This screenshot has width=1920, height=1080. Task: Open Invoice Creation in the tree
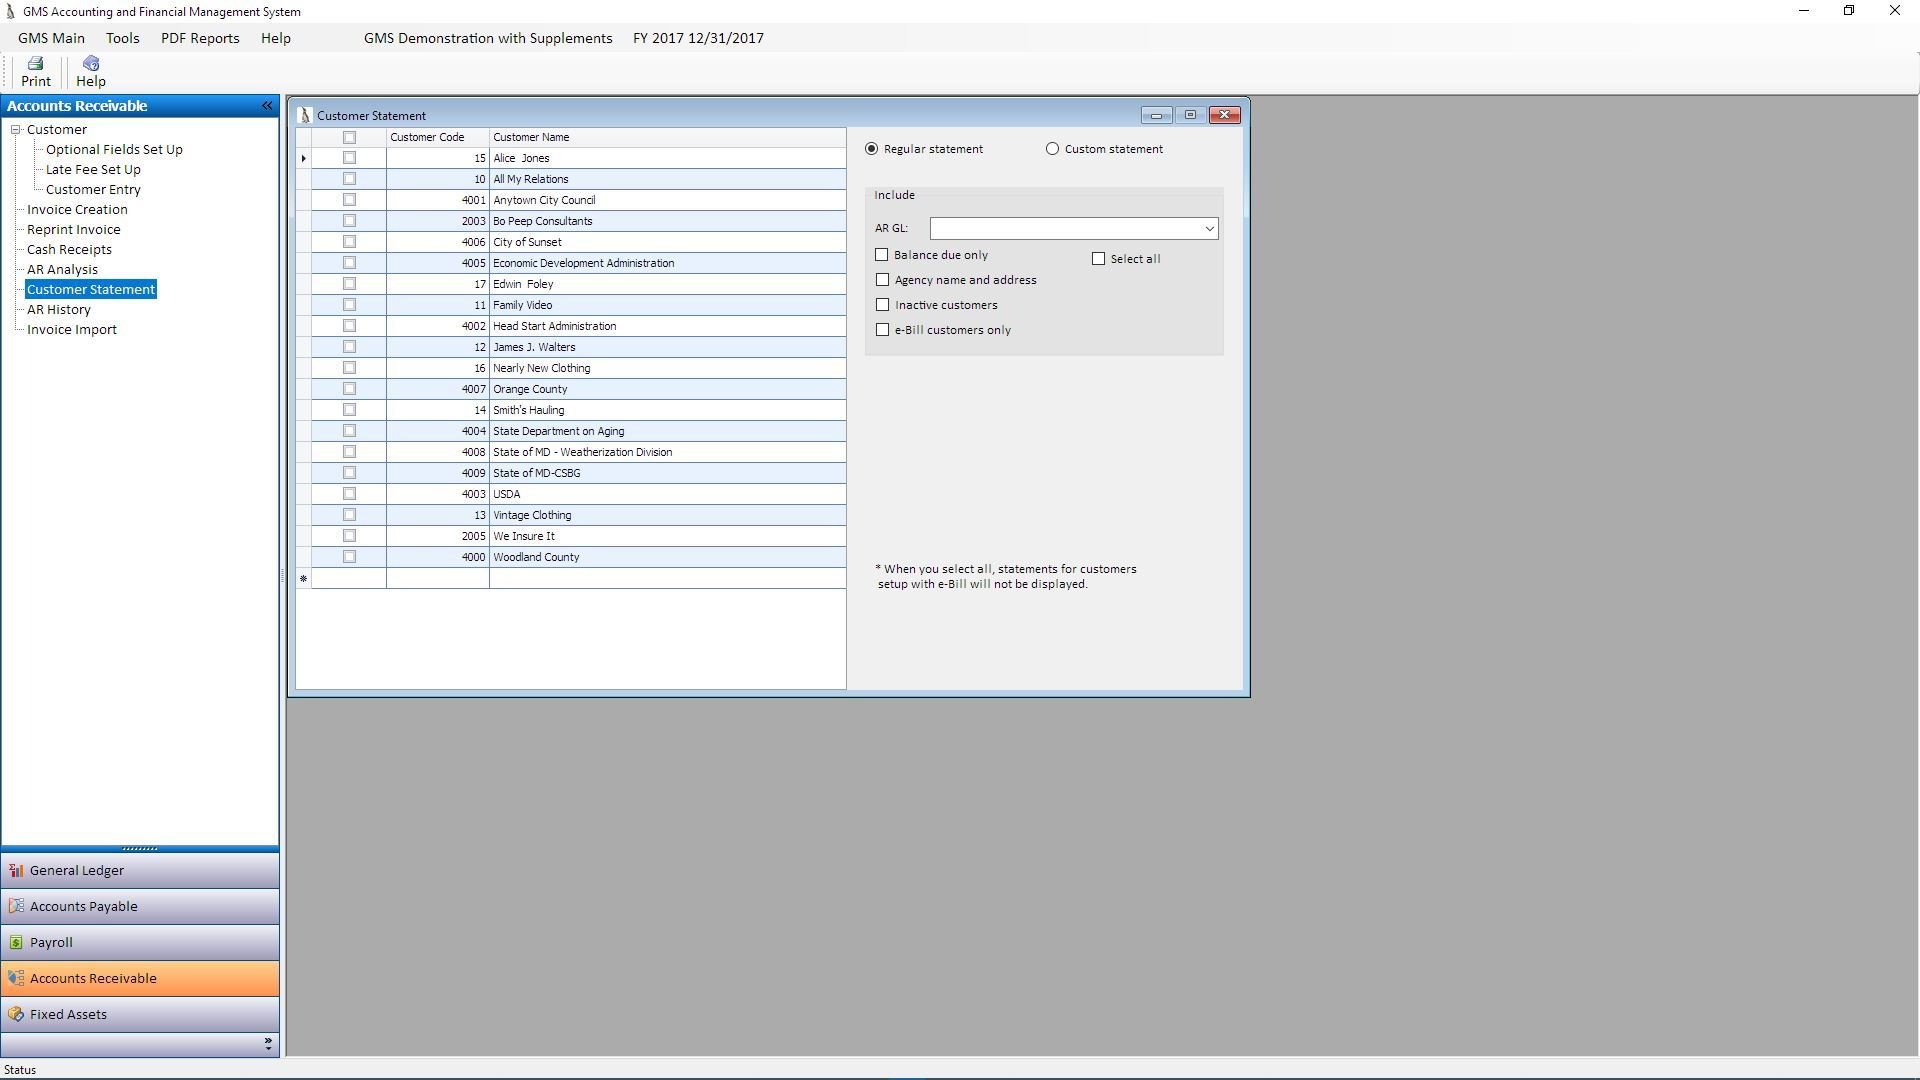[x=77, y=210]
